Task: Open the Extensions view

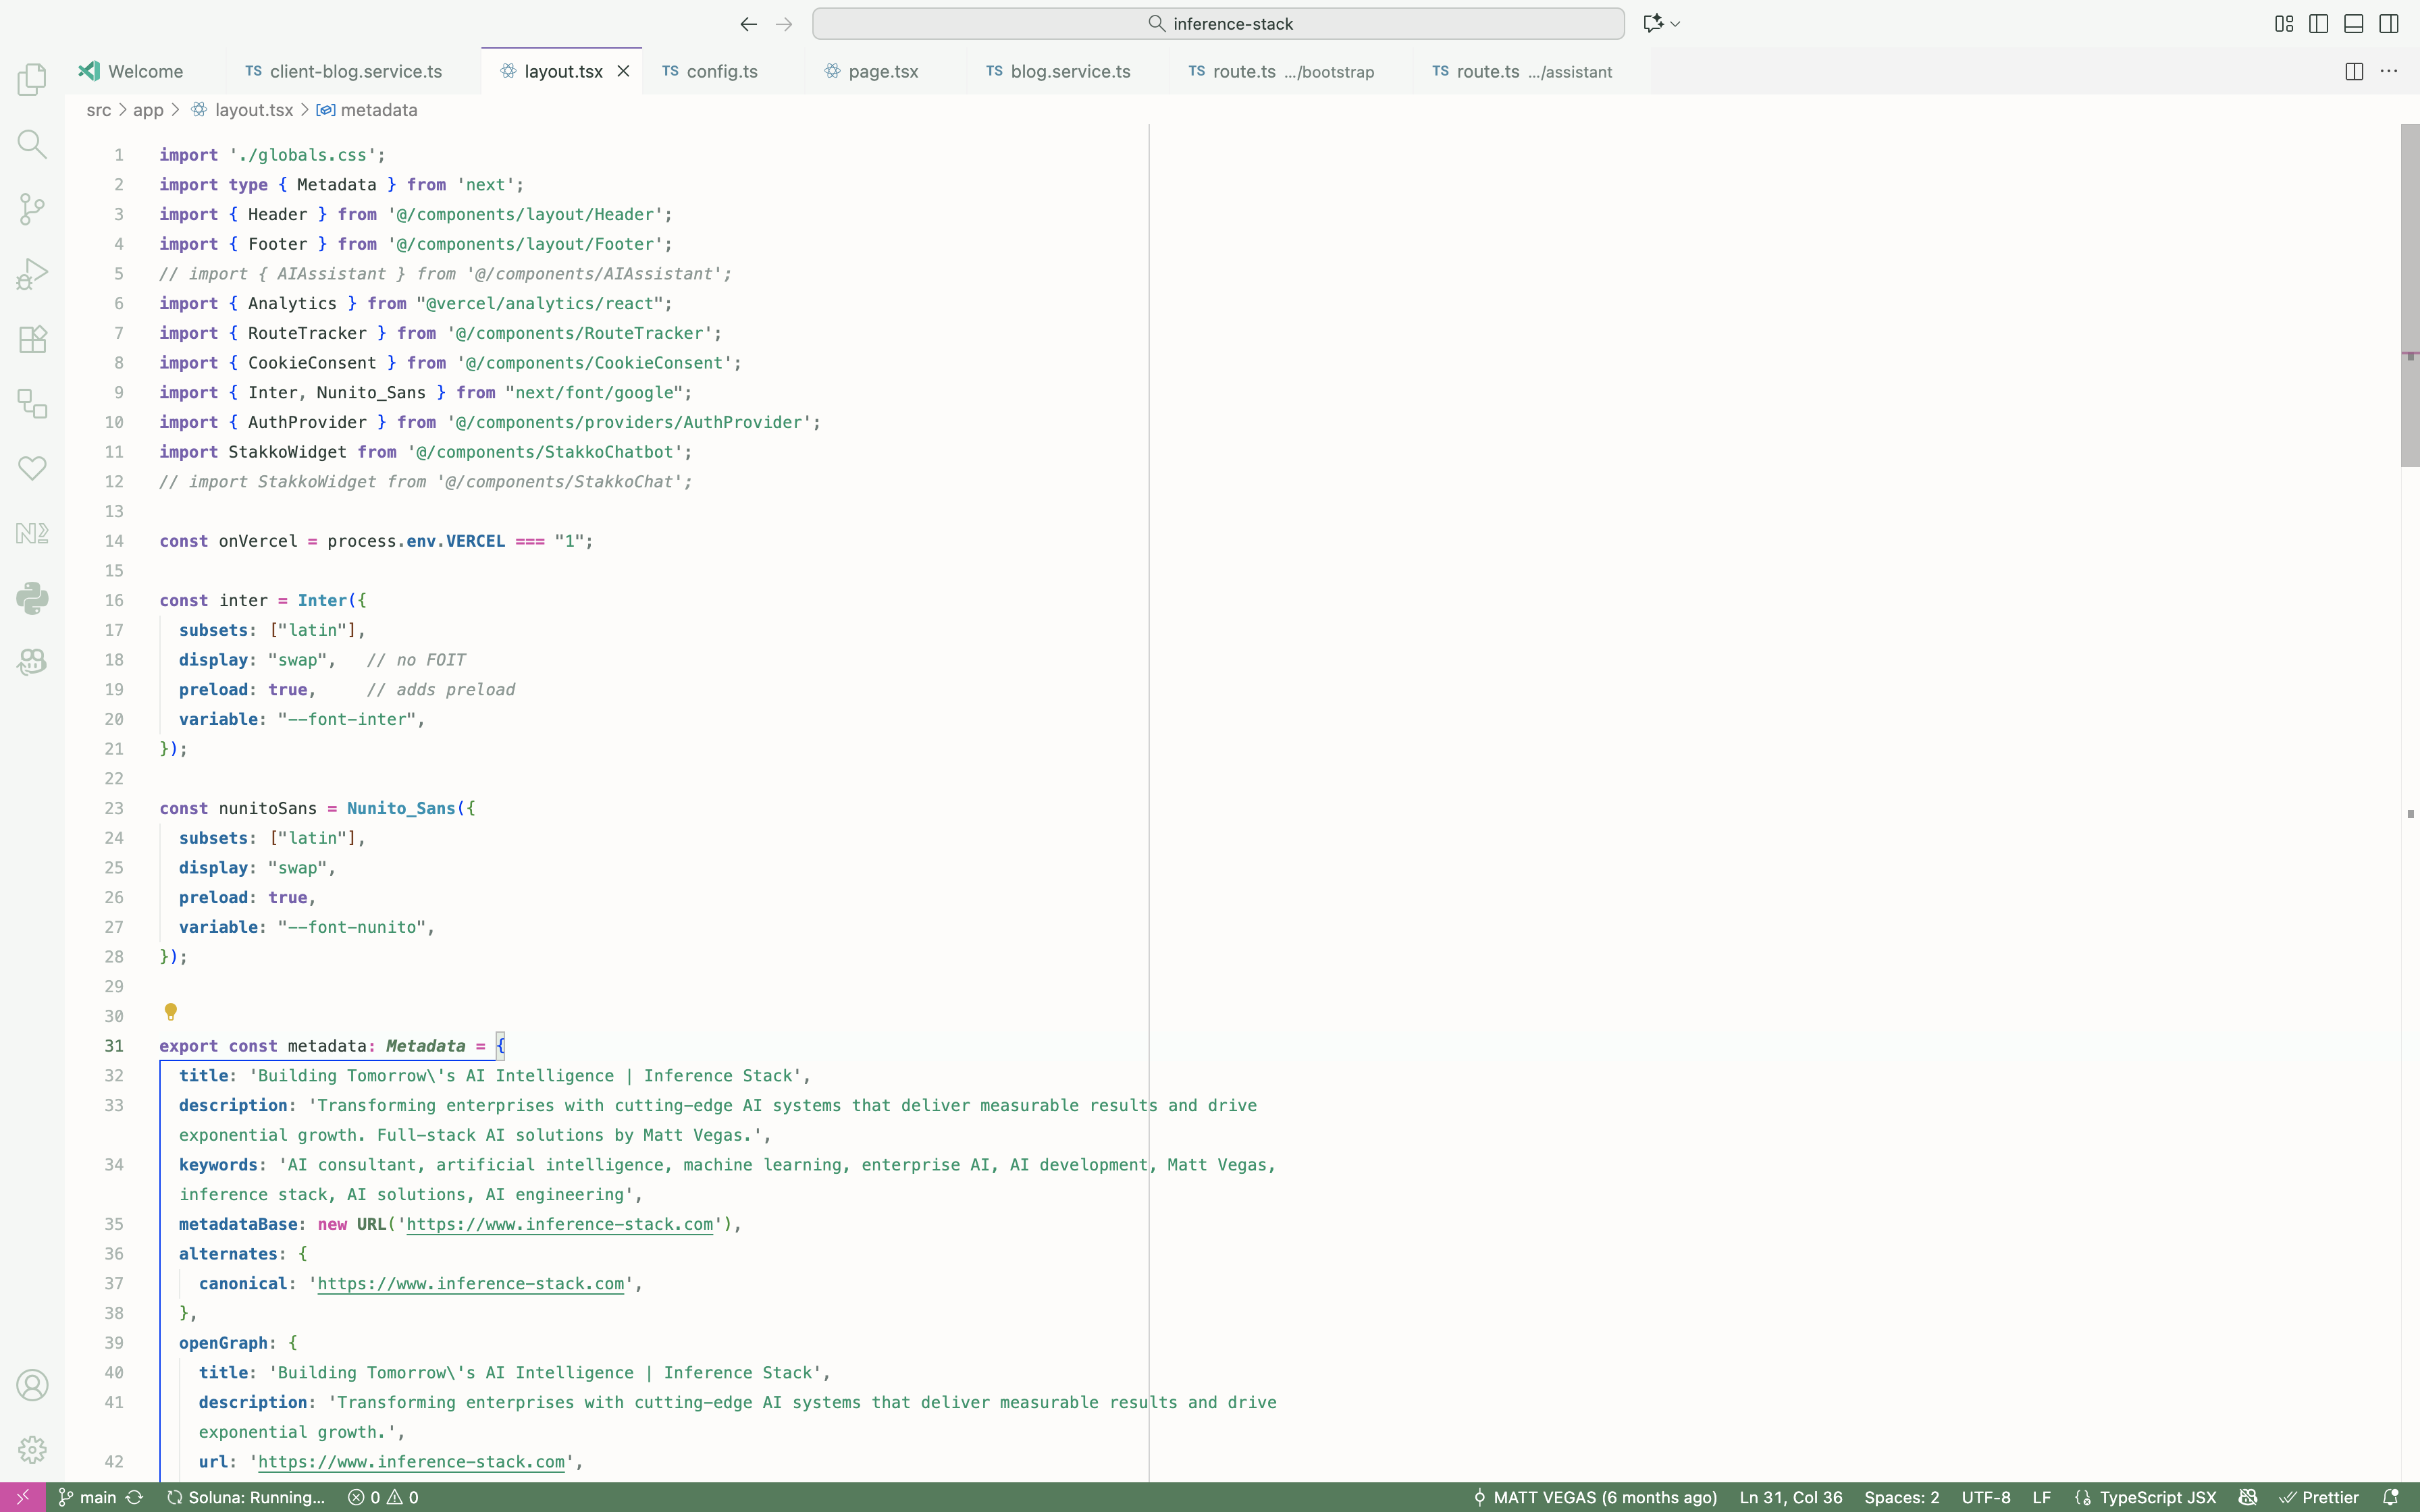Action: (32, 339)
